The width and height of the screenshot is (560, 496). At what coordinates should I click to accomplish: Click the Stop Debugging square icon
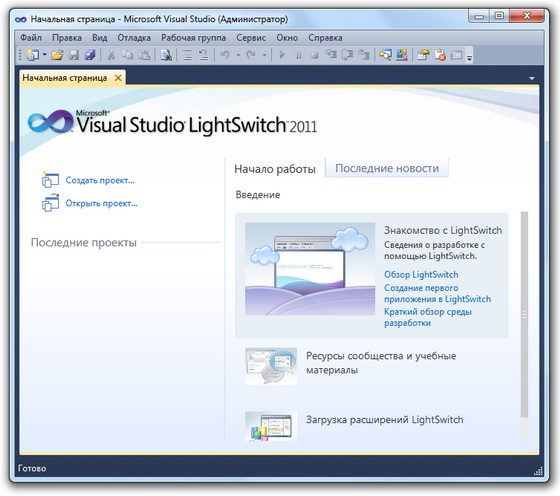coord(314,55)
